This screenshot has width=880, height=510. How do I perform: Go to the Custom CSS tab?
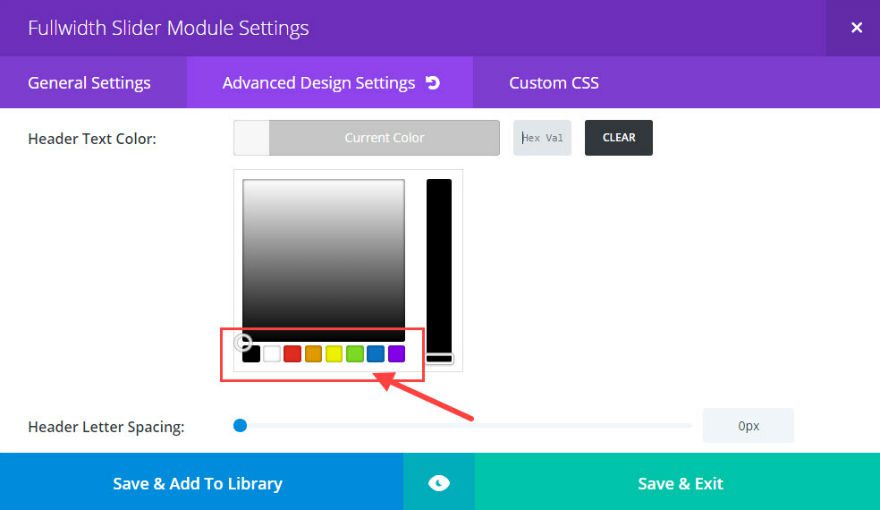[x=553, y=83]
